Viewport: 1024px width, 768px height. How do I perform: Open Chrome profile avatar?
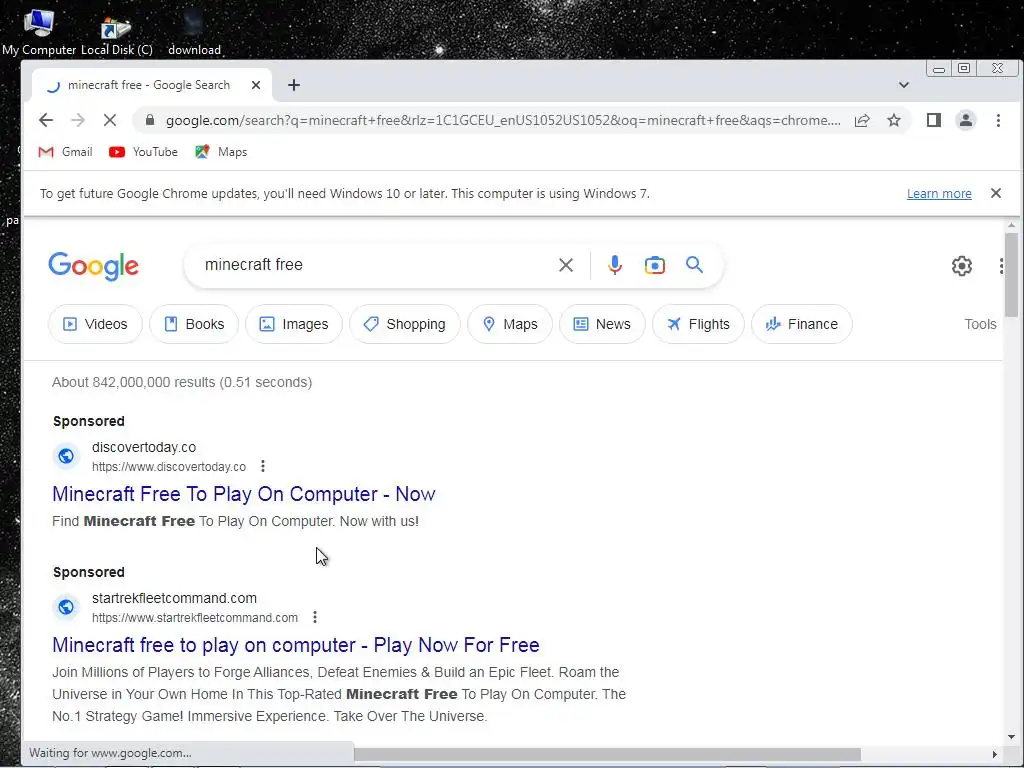[966, 120]
